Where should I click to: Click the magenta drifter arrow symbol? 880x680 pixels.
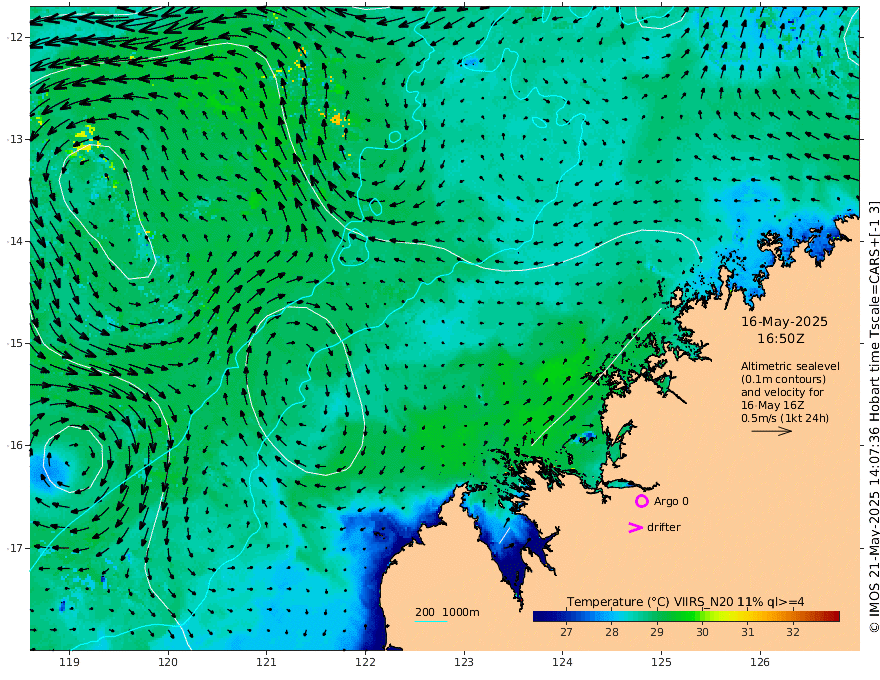(x=635, y=527)
